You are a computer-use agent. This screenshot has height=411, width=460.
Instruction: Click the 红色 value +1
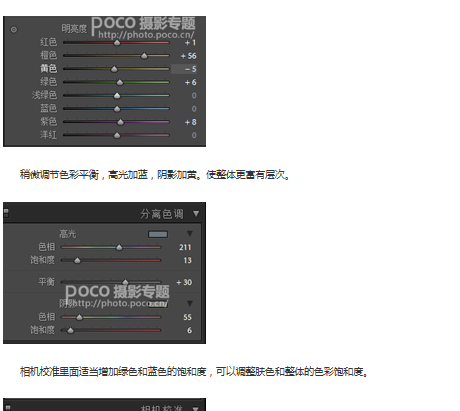(190, 43)
